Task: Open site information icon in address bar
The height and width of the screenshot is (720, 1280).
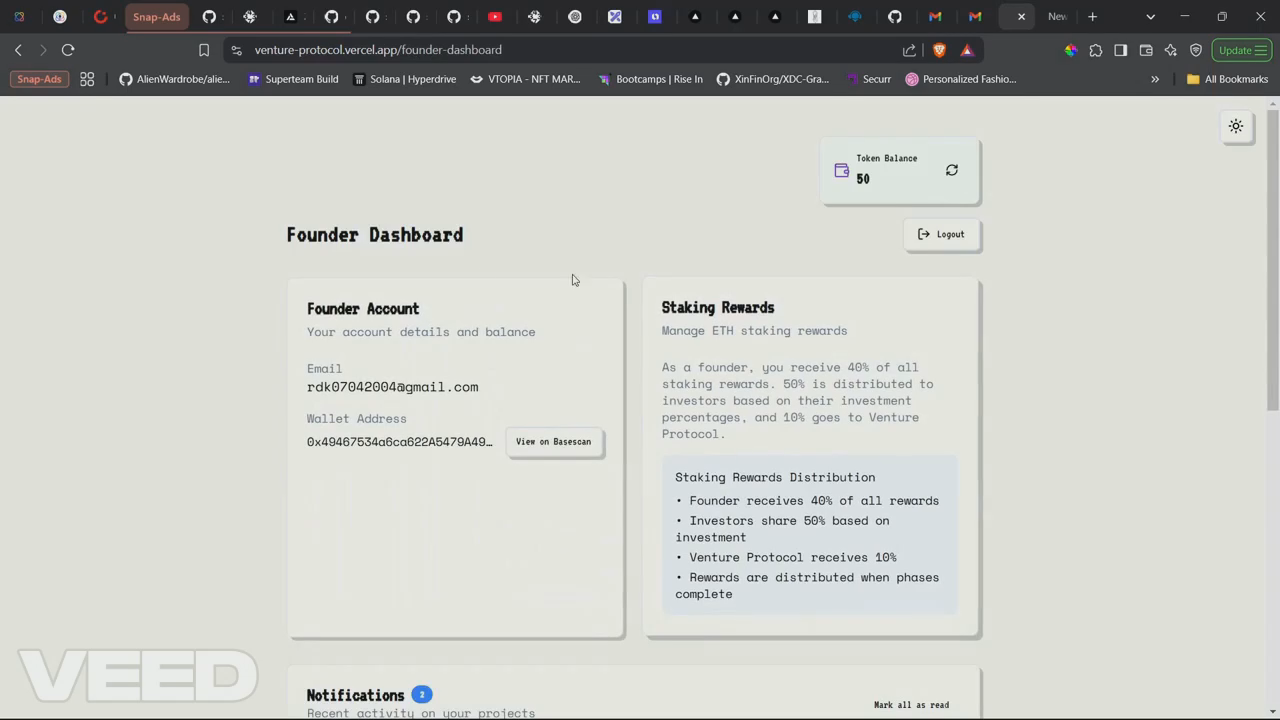Action: point(235,50)
